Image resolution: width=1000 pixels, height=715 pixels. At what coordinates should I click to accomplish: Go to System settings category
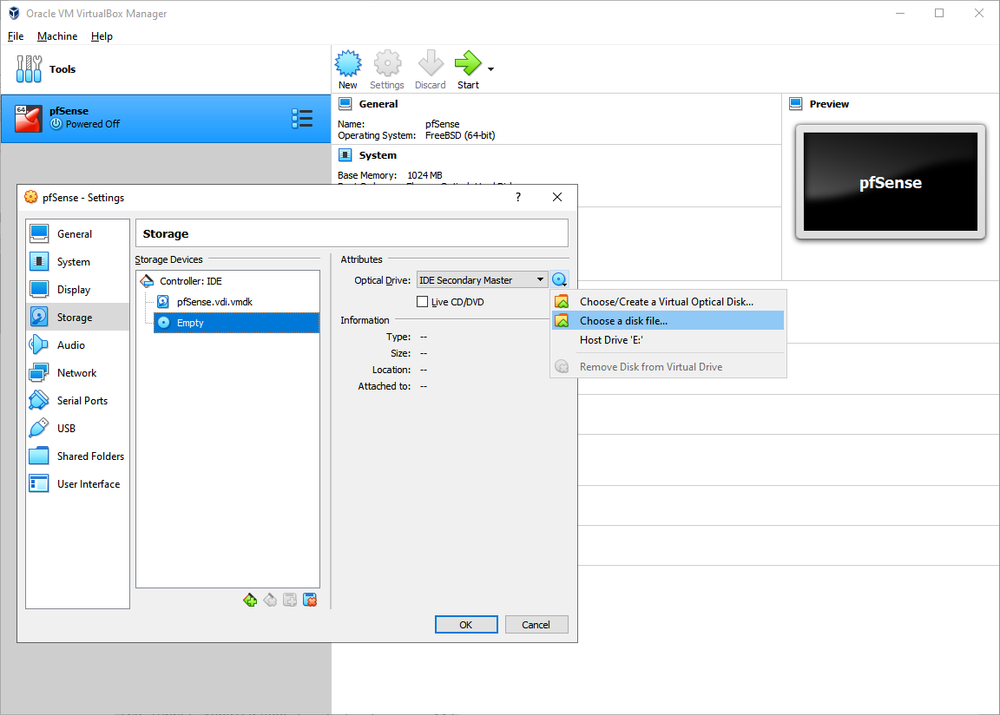pos(77,262)
